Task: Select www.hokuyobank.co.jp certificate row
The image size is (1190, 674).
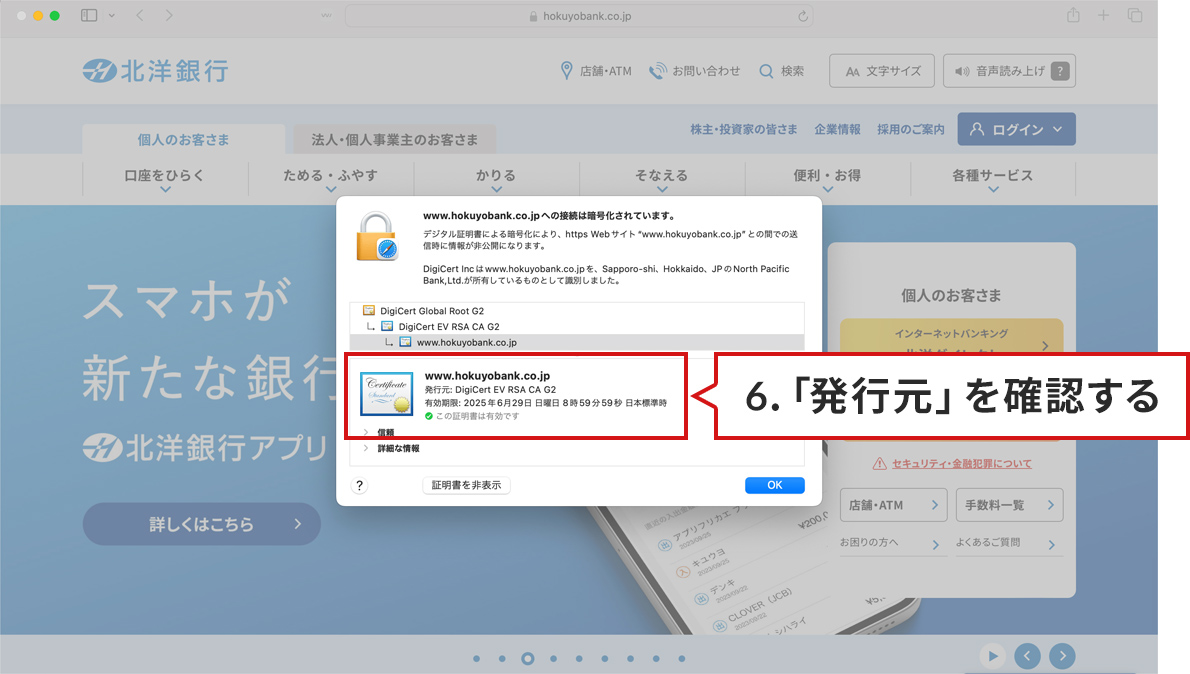Action: [577, 342]
